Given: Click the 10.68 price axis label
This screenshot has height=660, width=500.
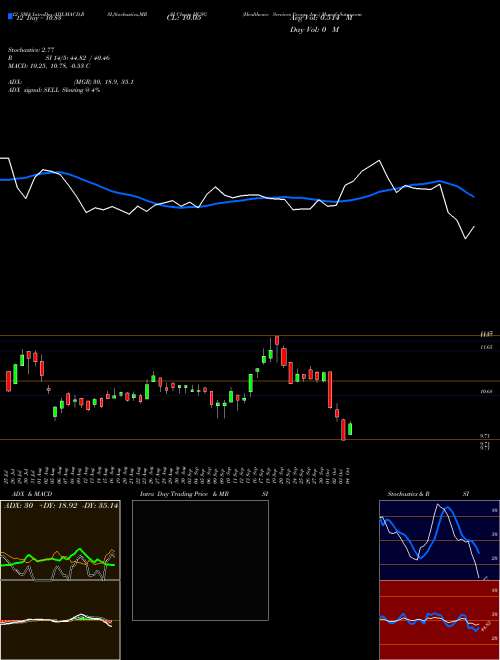Looking at the screenshot, I should [x=486, y=392].
